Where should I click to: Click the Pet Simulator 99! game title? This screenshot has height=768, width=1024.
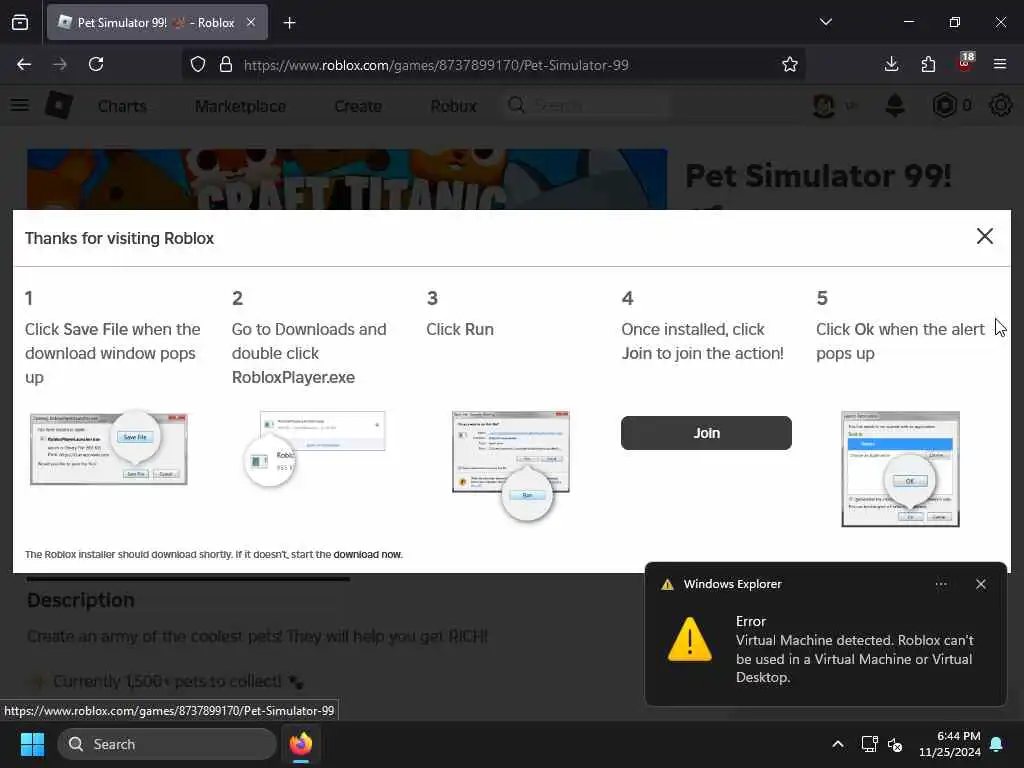(x=818, y=176)
